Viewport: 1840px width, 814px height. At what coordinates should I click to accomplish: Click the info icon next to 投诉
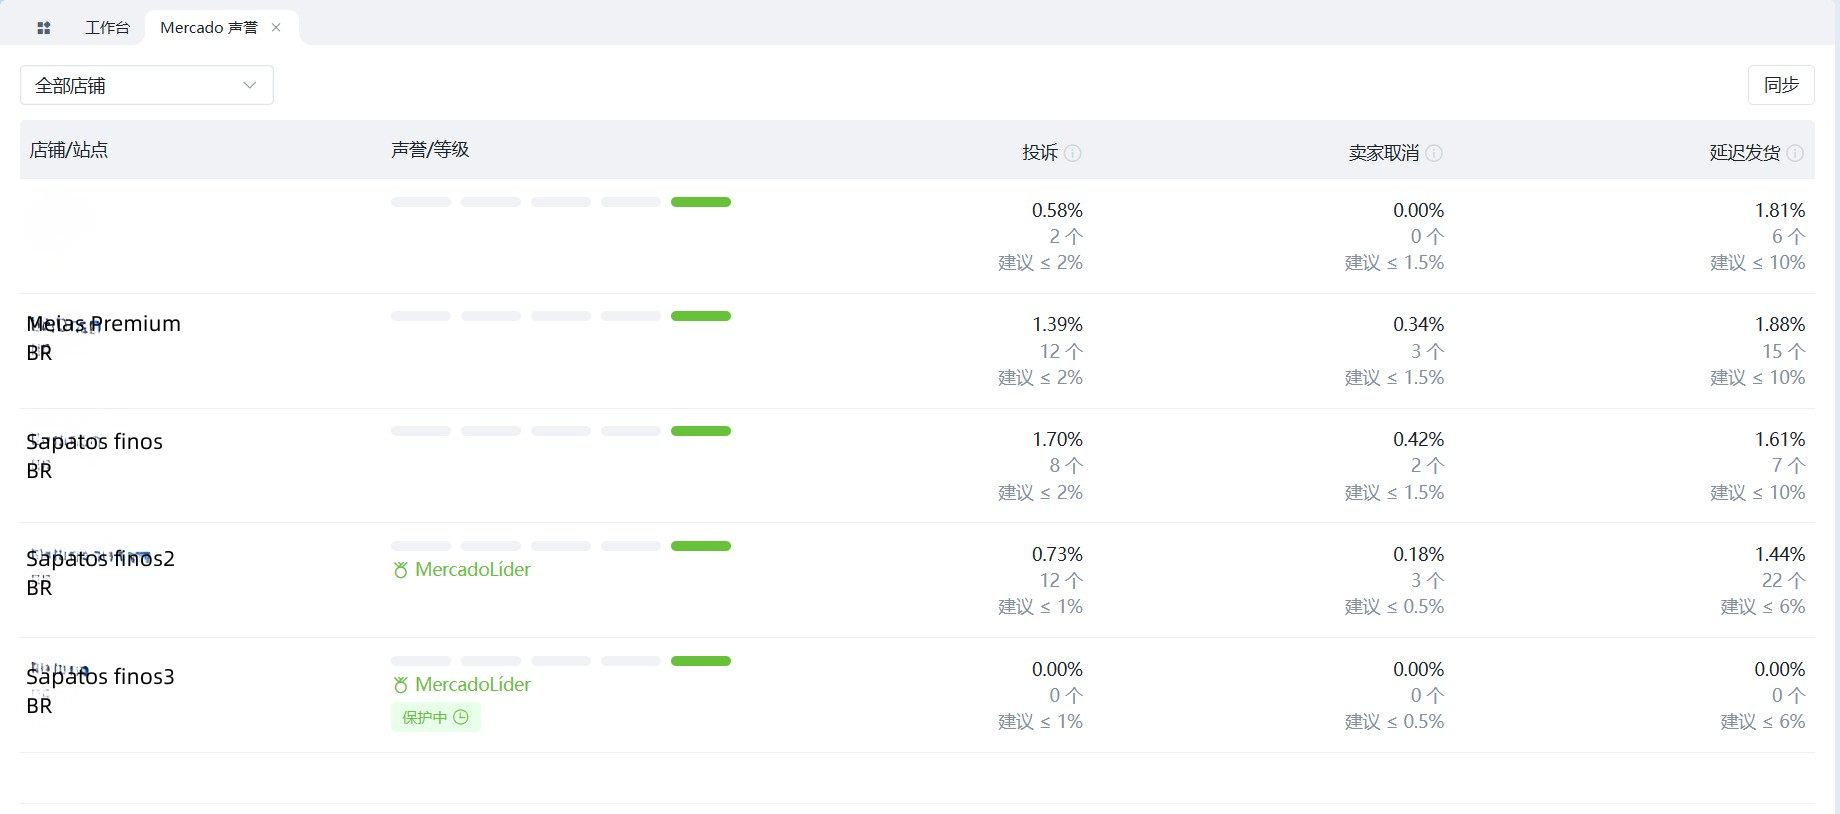pyautogui.click(x=1073, y=153)
